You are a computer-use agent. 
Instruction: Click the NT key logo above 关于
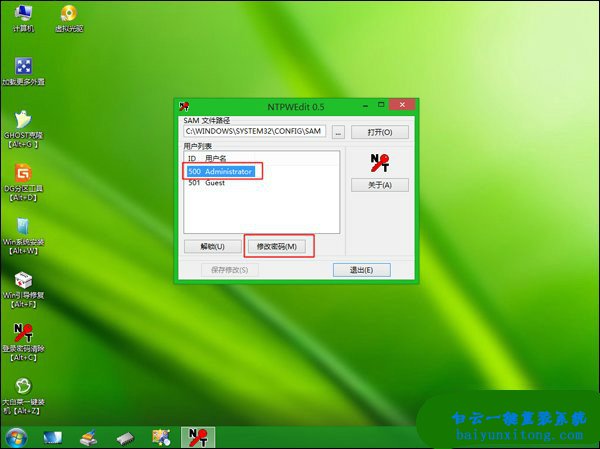380,163
